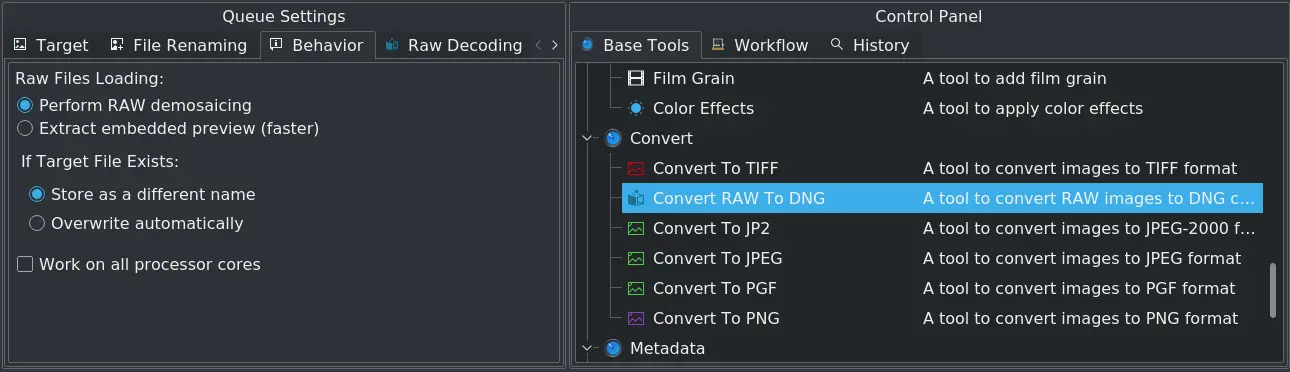Show tabs to the left in Queue Settings
Viewport: 1290px width, 372px height.
(539, 45)
